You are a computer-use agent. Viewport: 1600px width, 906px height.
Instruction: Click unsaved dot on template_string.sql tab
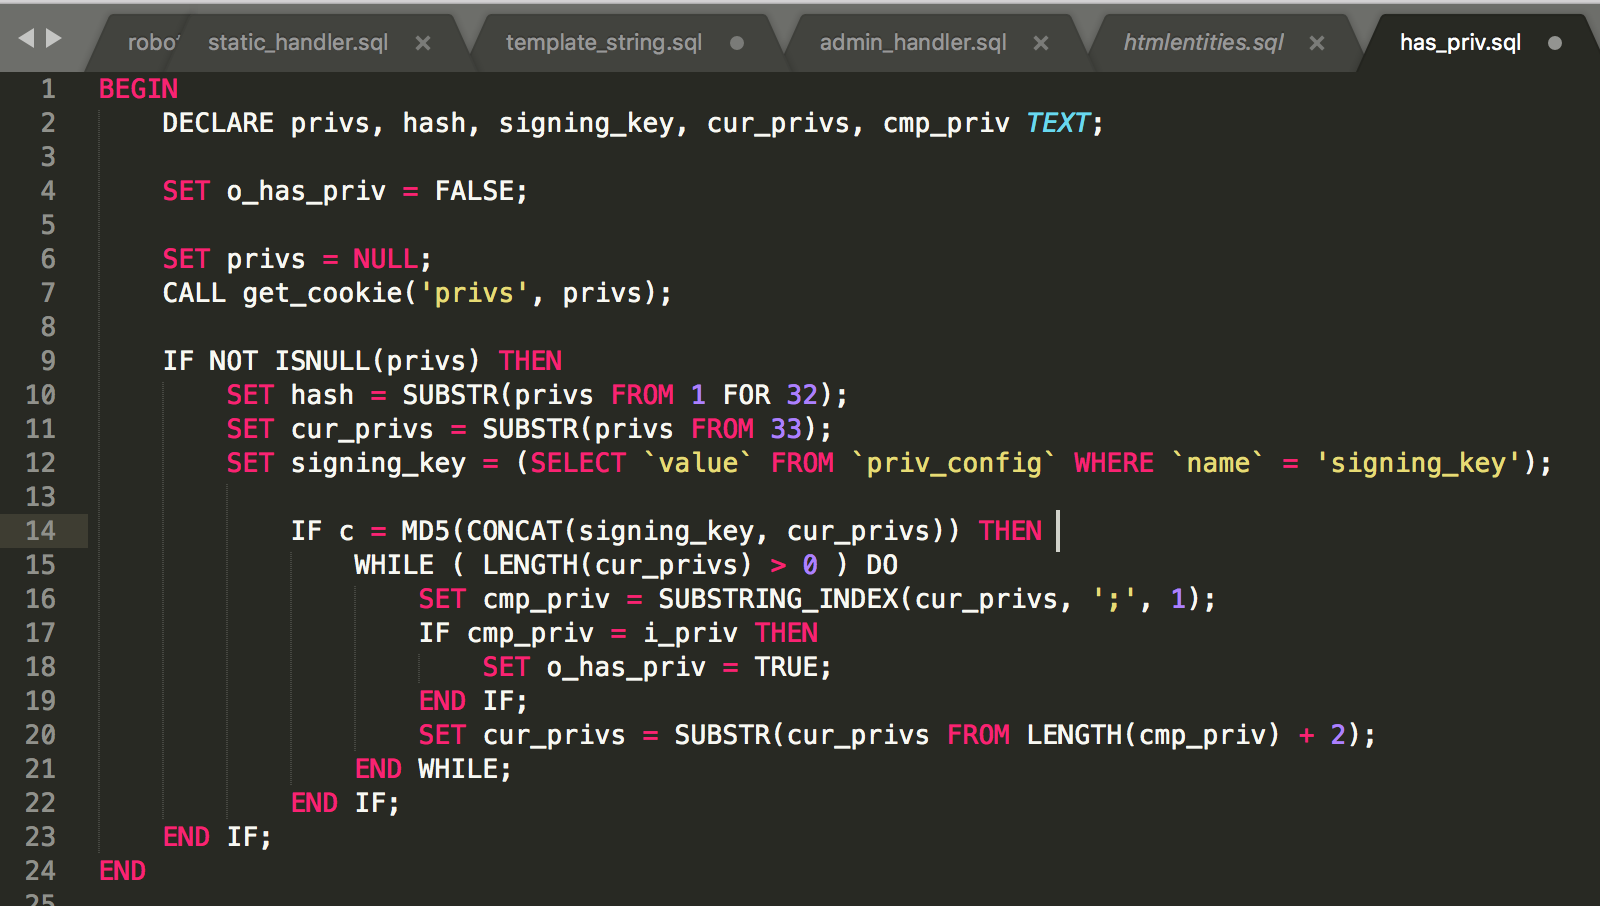737,43
